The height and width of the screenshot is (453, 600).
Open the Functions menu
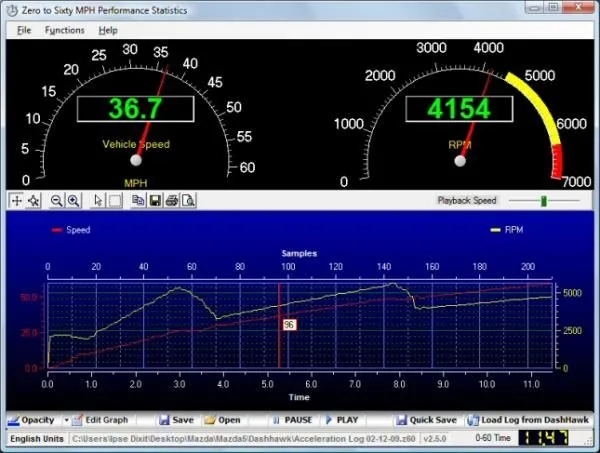point(65,30)
